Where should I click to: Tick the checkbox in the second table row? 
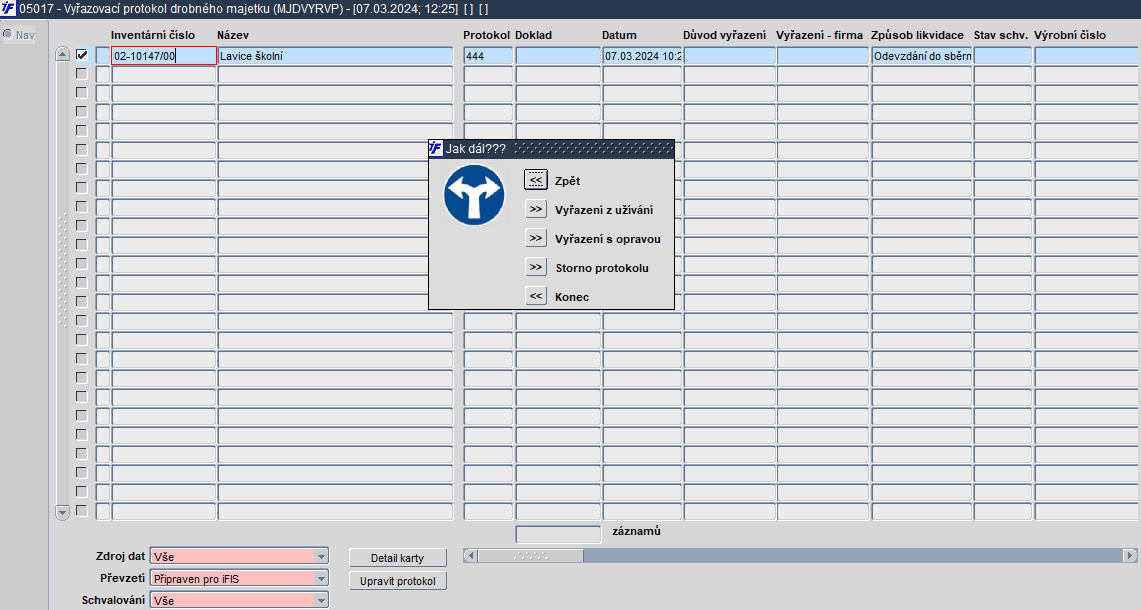82,74
